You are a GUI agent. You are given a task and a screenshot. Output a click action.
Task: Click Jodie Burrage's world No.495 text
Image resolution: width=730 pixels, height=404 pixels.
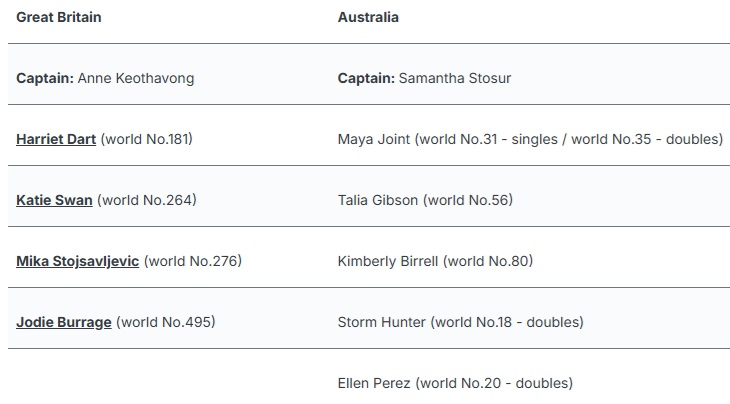(x=165, y=322)
